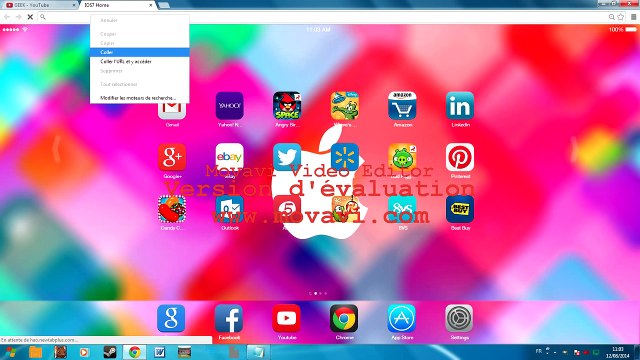
Task: Open the Pinterest app icon
Action: 460,157
